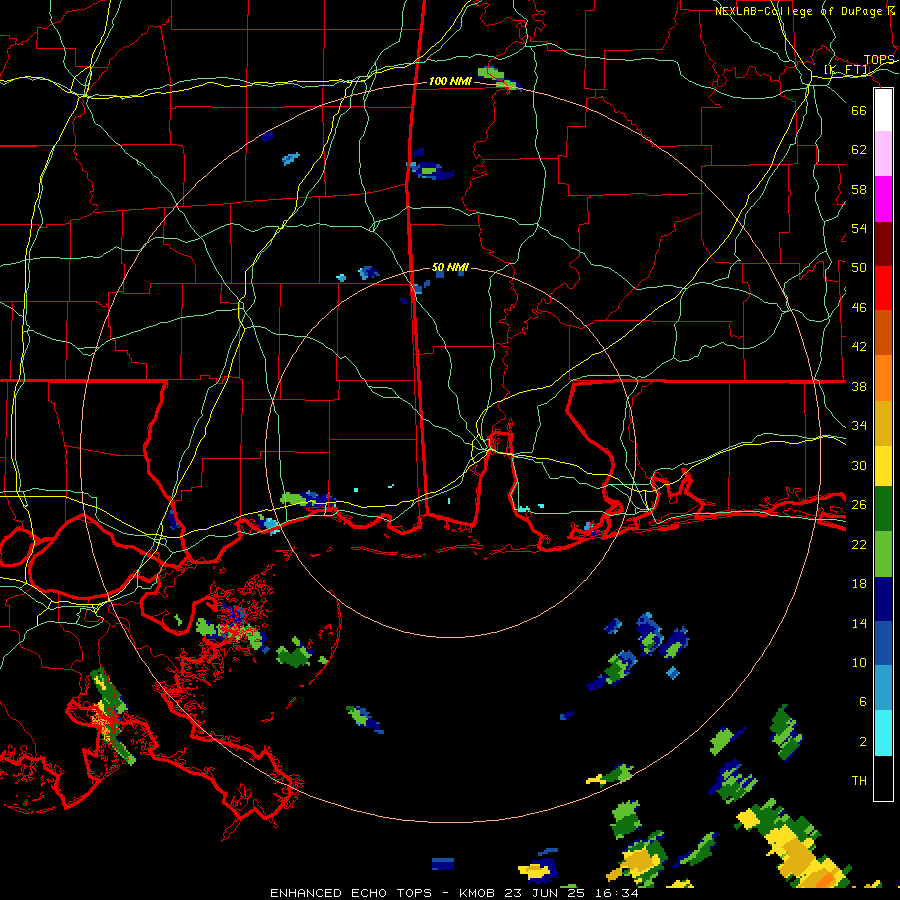
Task: Select the cyan legend swatch near 2
Action: click(x=883, y=733)
